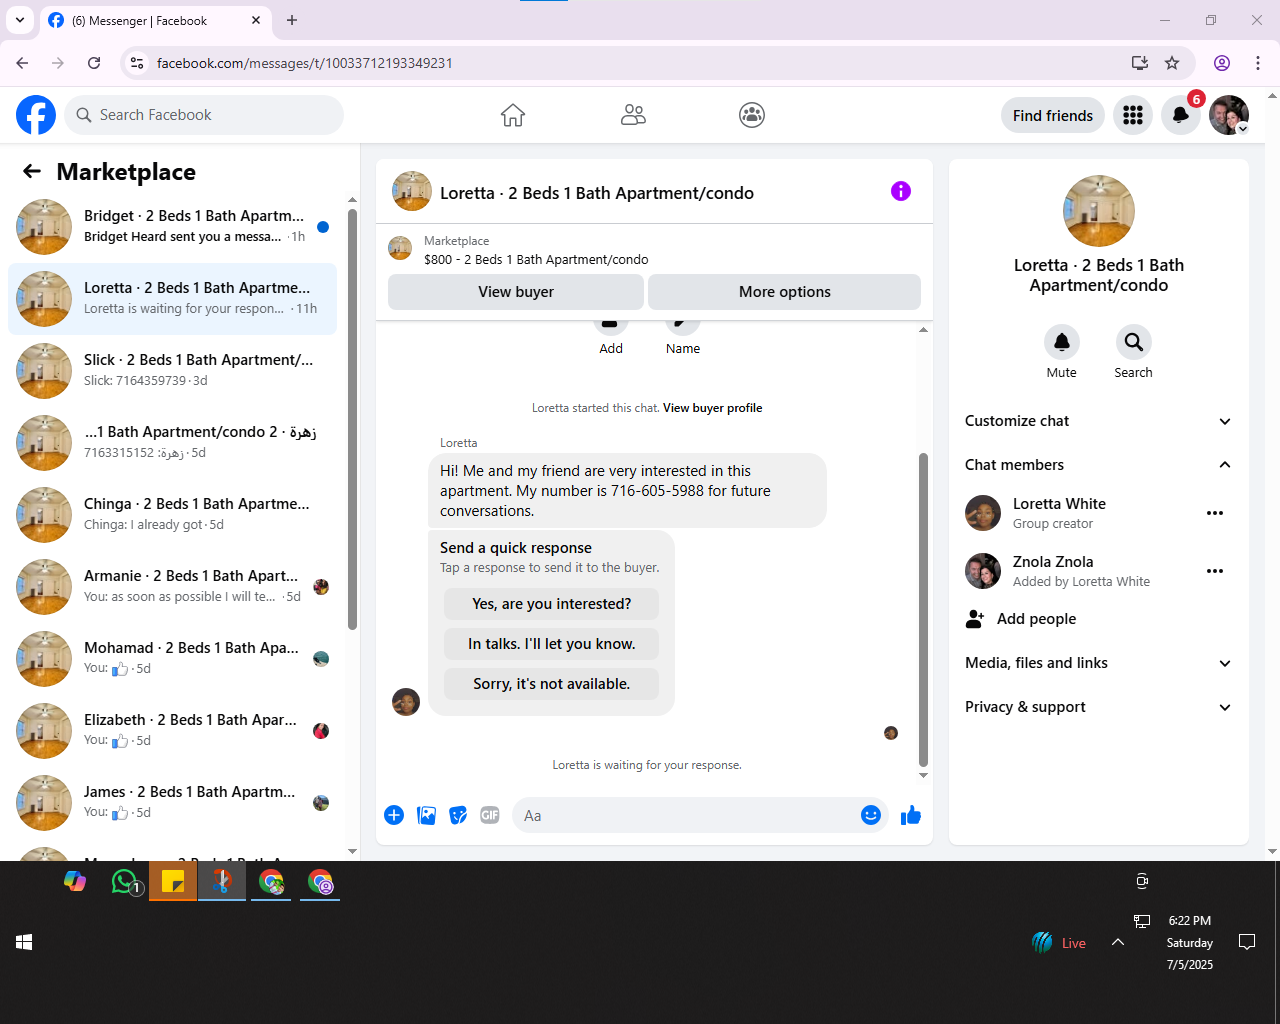This screenshot has height=1024, width=1280.
Task: Send a thumbs-up like
Action: click(911, 815)
